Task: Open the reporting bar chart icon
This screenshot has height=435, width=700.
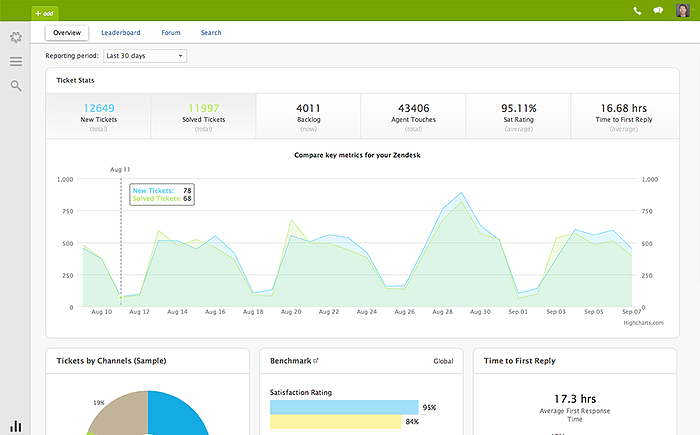Action: (x=15, y=426)
